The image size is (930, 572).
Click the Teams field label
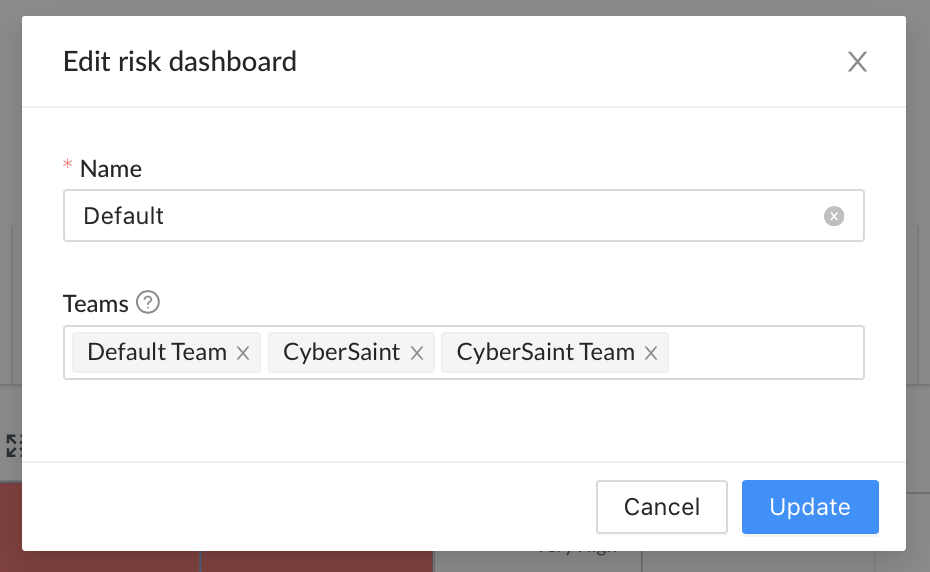[95, 304]
